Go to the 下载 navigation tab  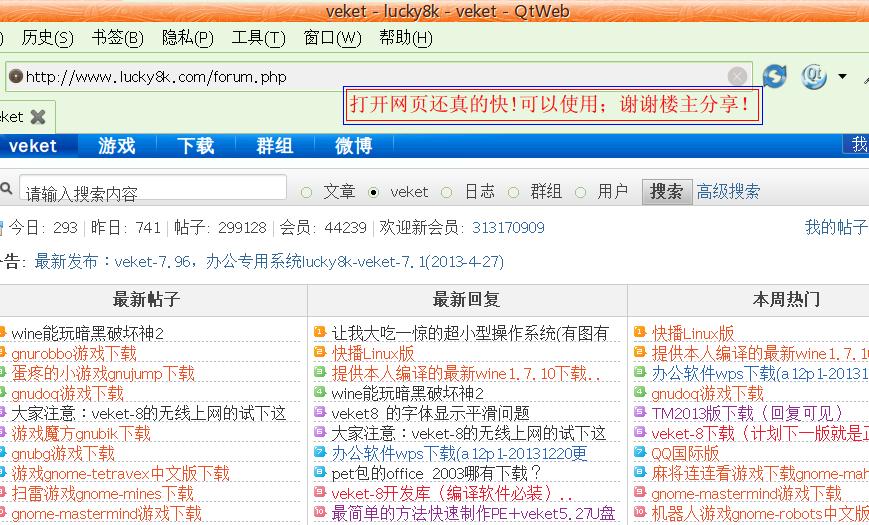[x=196, y=146]
